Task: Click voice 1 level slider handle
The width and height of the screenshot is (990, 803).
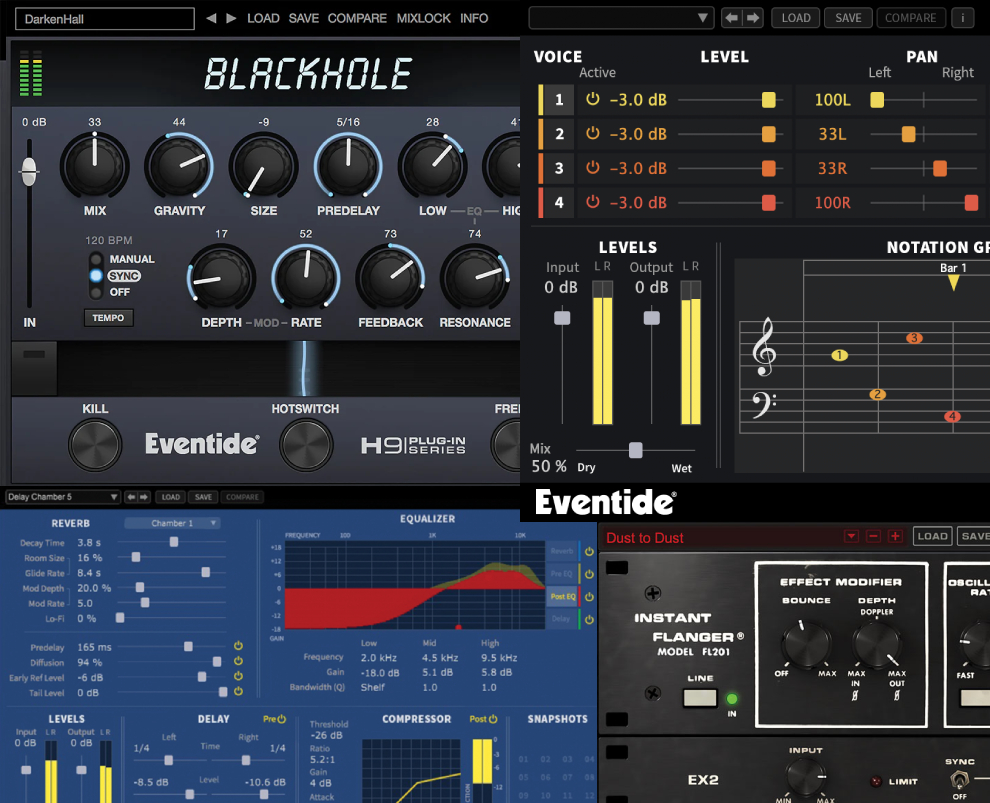Action: click(768, 100)
